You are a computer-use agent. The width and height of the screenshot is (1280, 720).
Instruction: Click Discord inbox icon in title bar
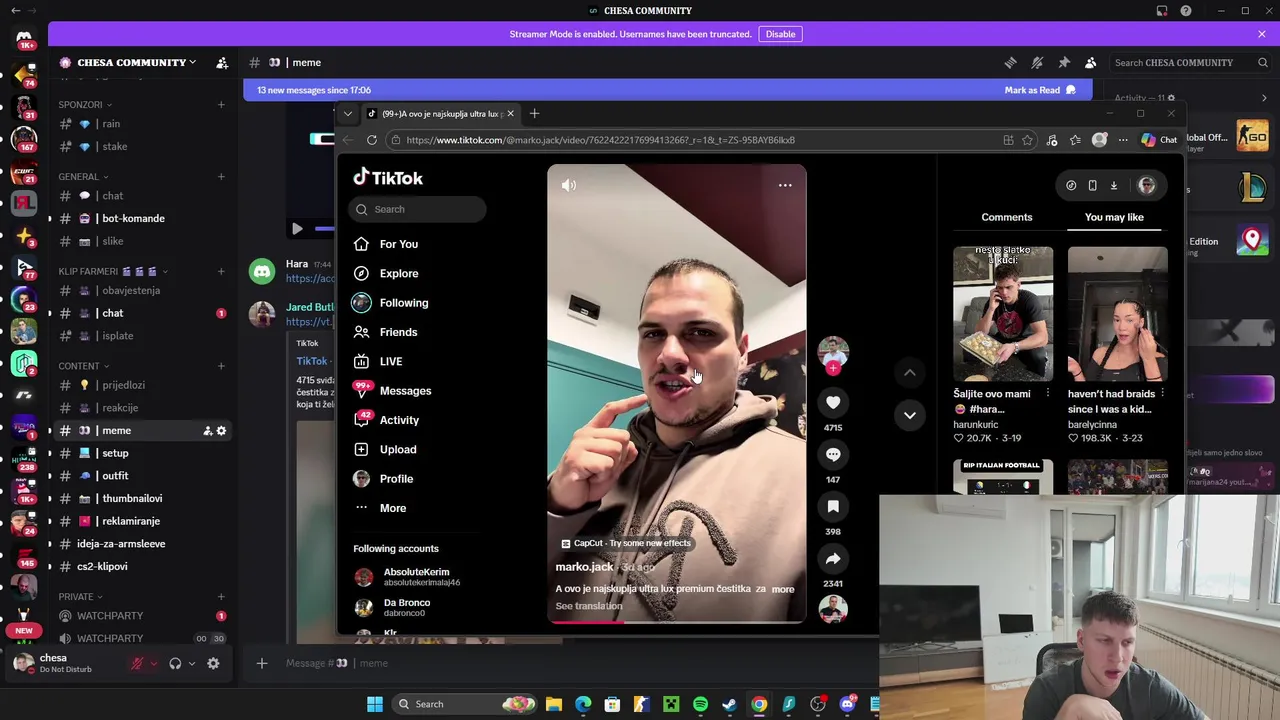[1162, 11]
